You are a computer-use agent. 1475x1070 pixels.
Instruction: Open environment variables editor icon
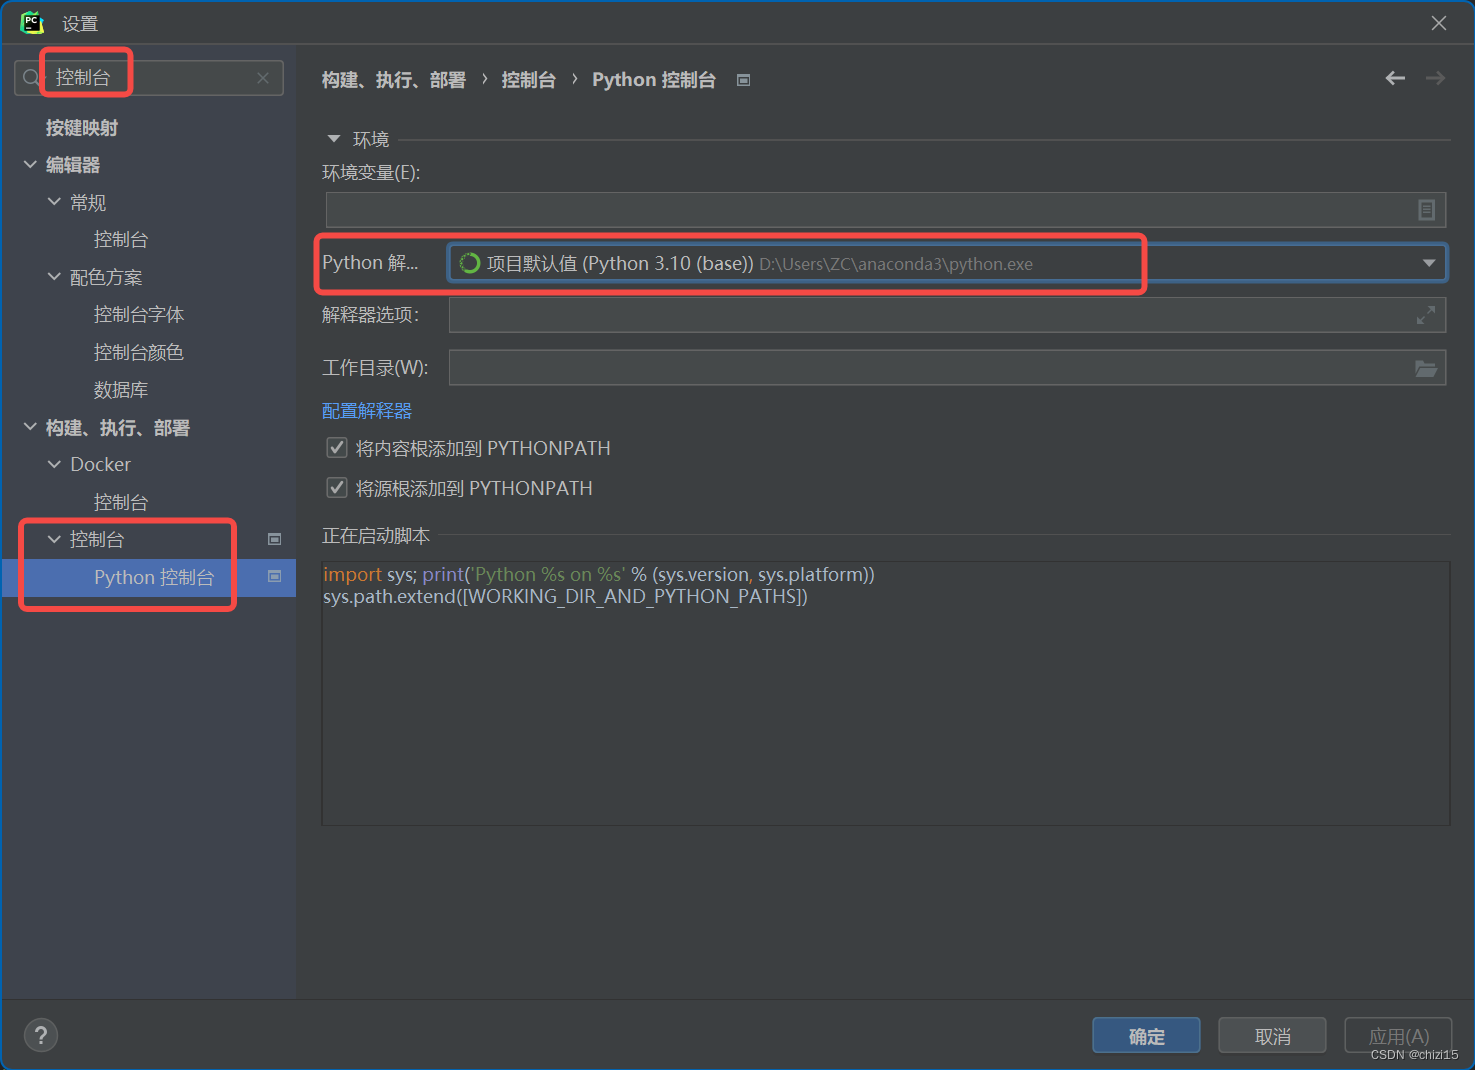[x=1426, y=210]
